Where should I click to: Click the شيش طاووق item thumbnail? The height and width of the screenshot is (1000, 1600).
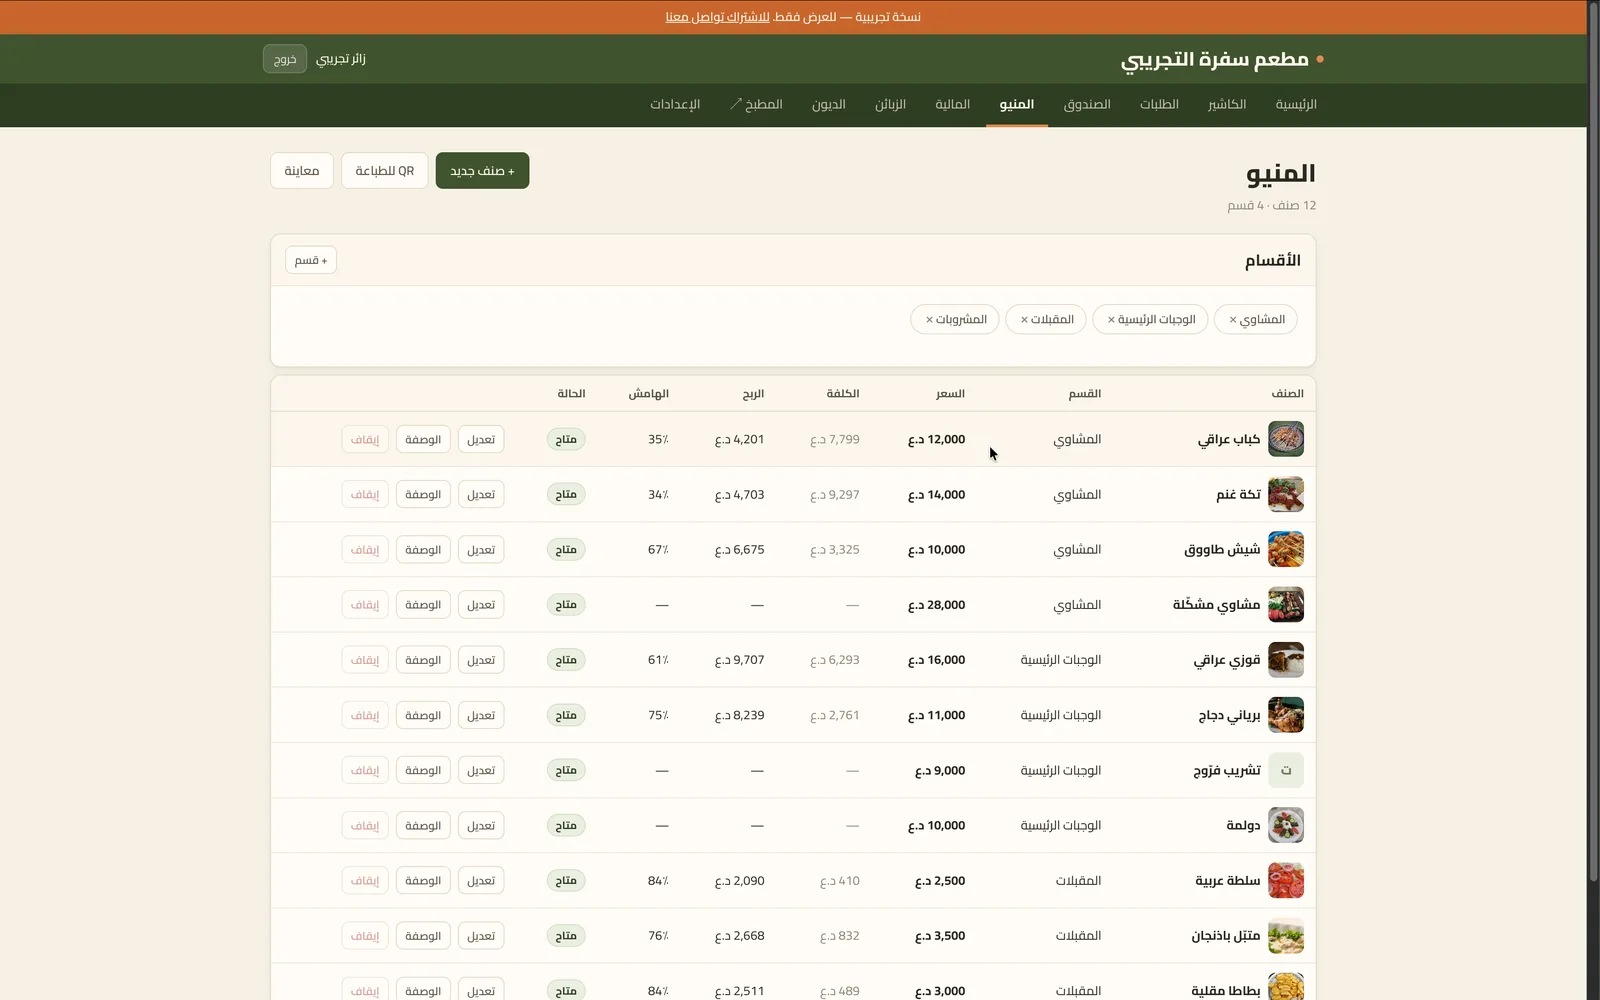point(1286,549)
